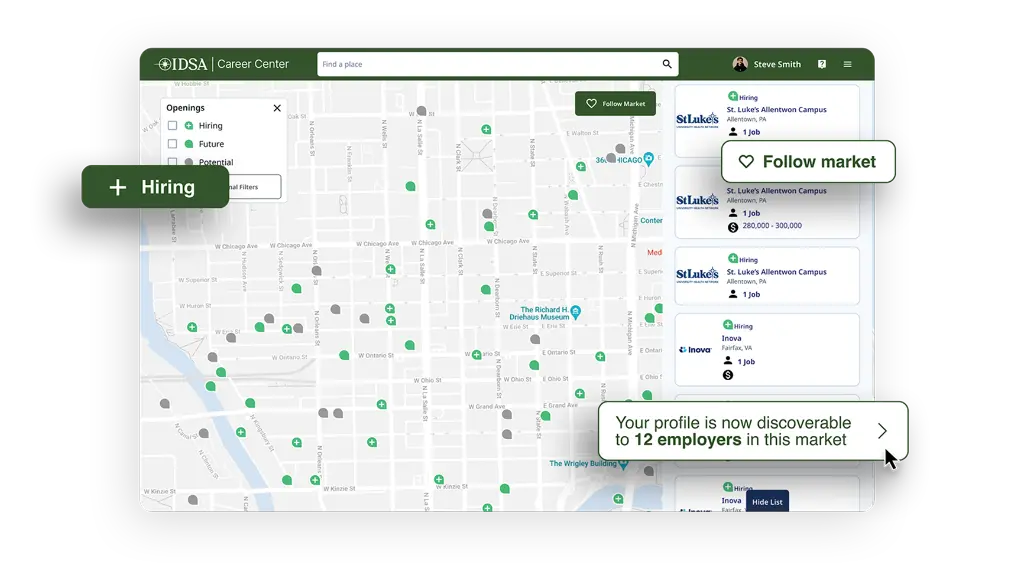The image size is (1024, 575).
Task: Tick the Future checkbox
Action: coord(172,144)
